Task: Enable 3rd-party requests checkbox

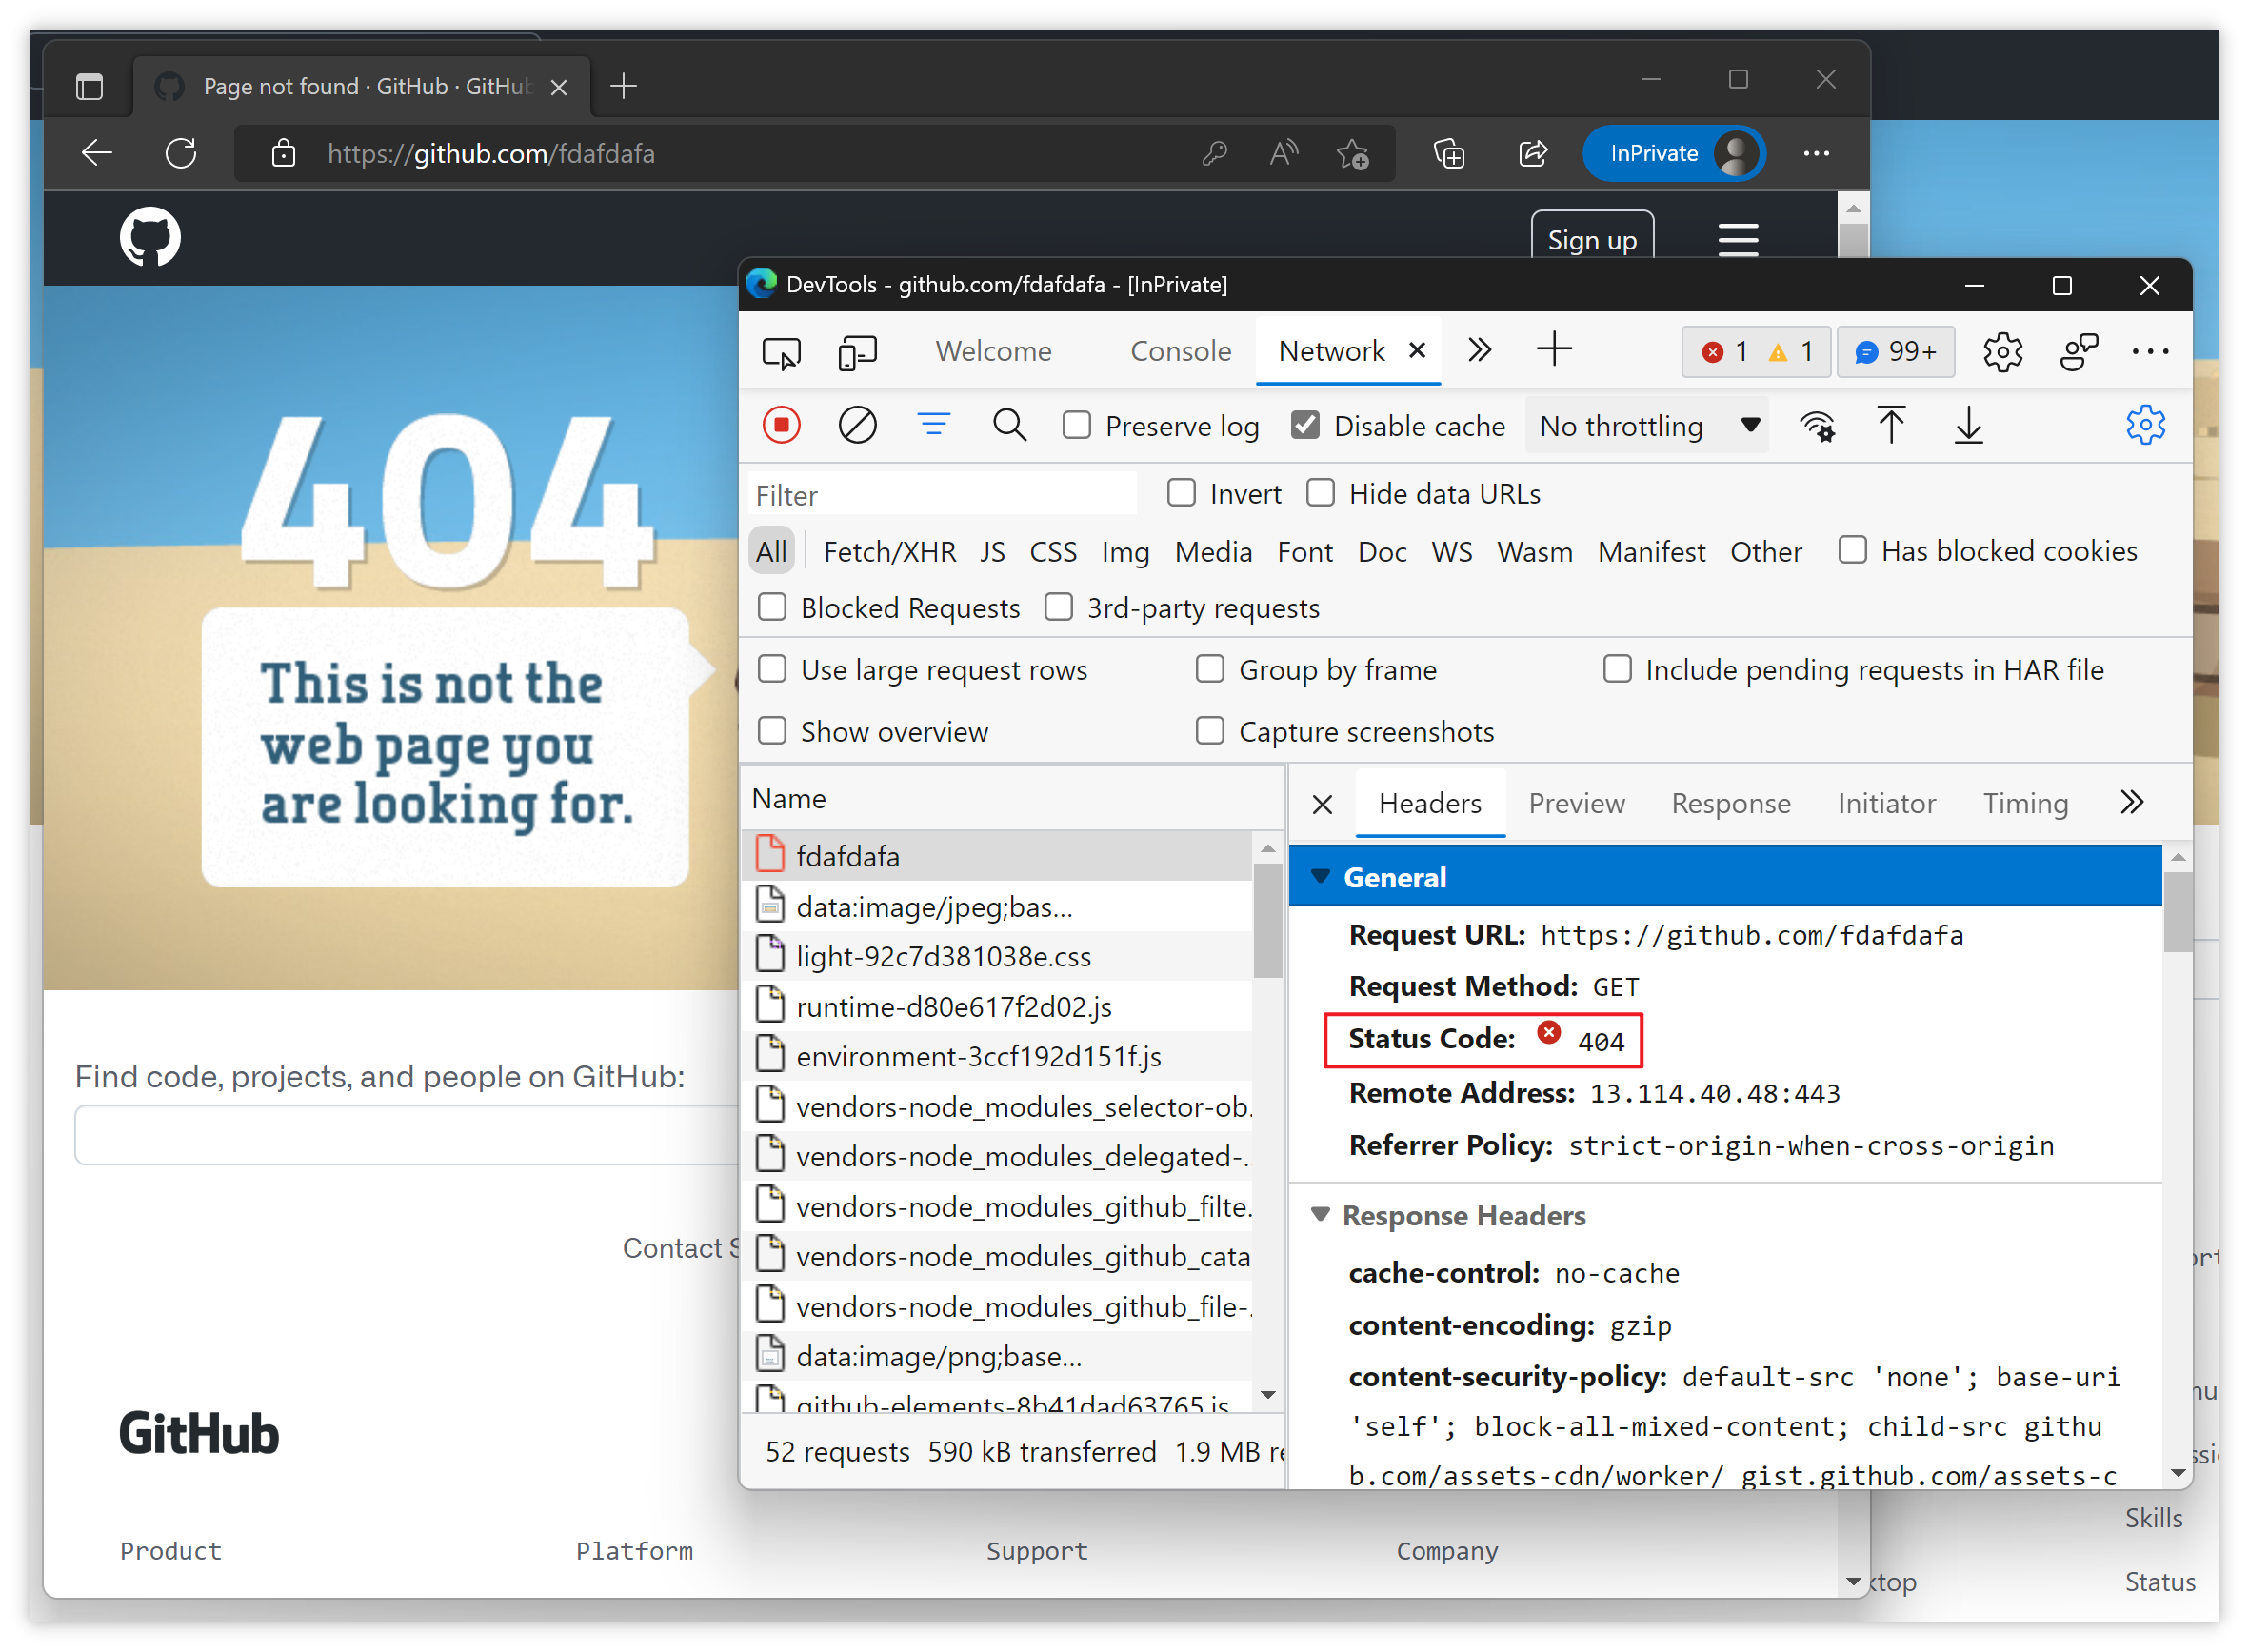Action: coord(1058,607)
